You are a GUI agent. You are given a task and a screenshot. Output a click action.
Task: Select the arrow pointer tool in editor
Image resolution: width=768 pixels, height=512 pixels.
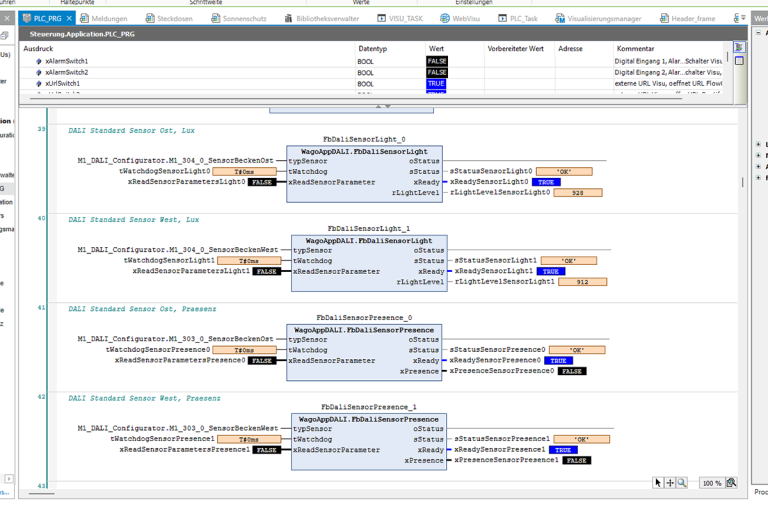coord(658,483)
